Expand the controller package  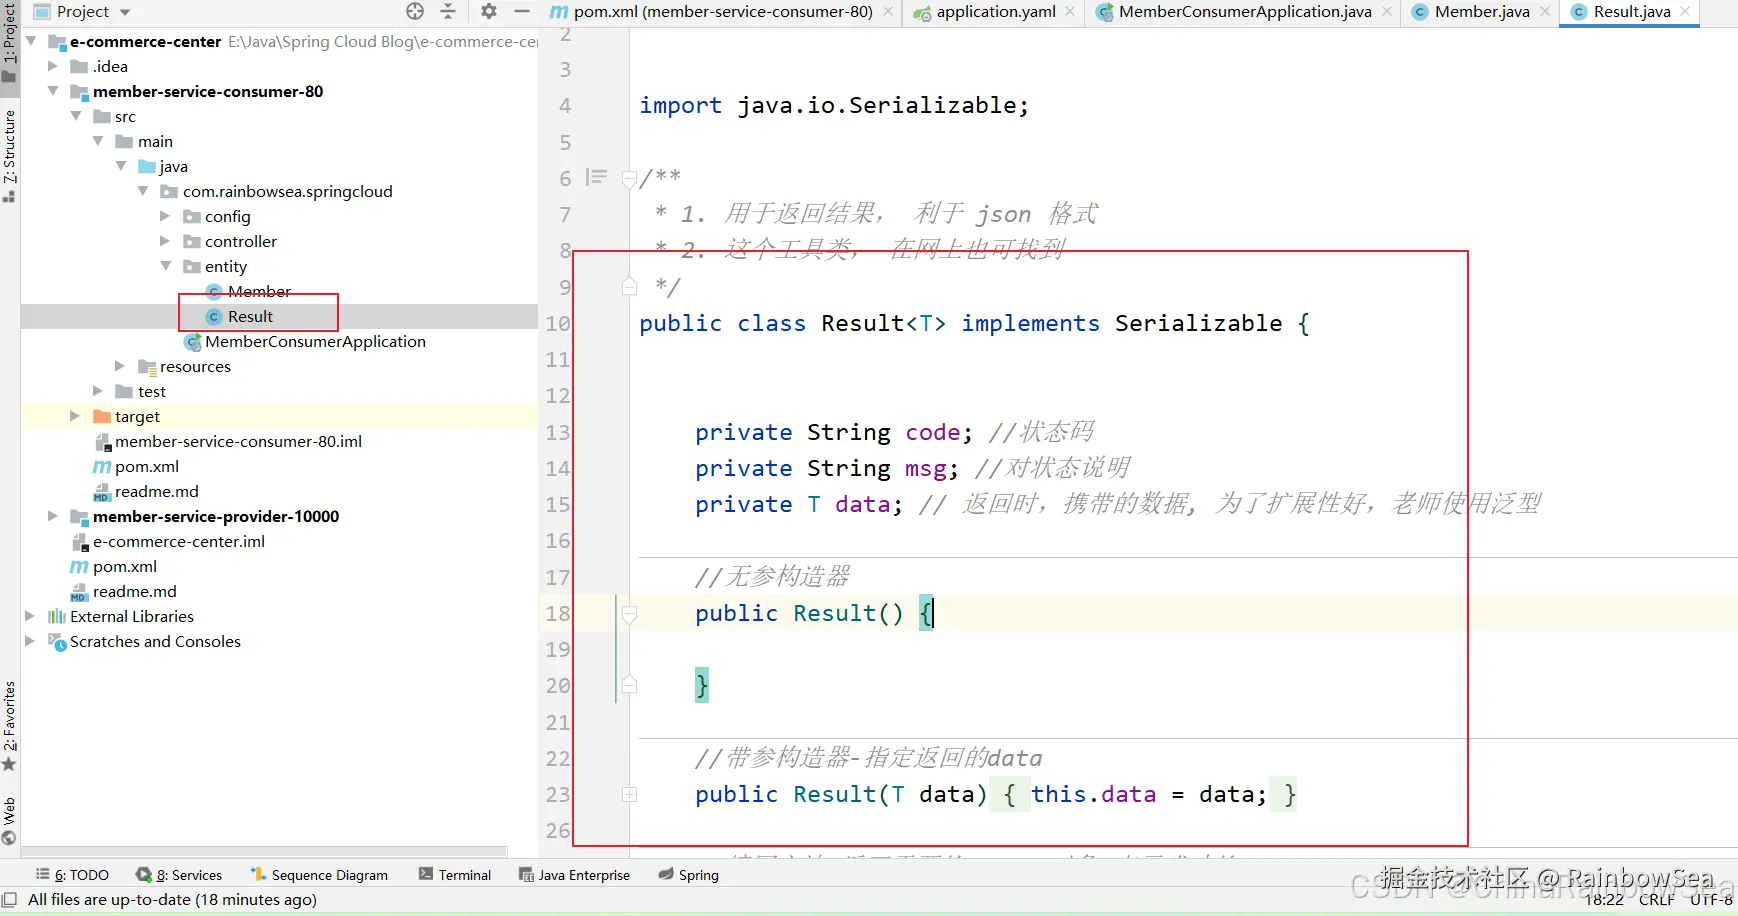tap(165, 241)
